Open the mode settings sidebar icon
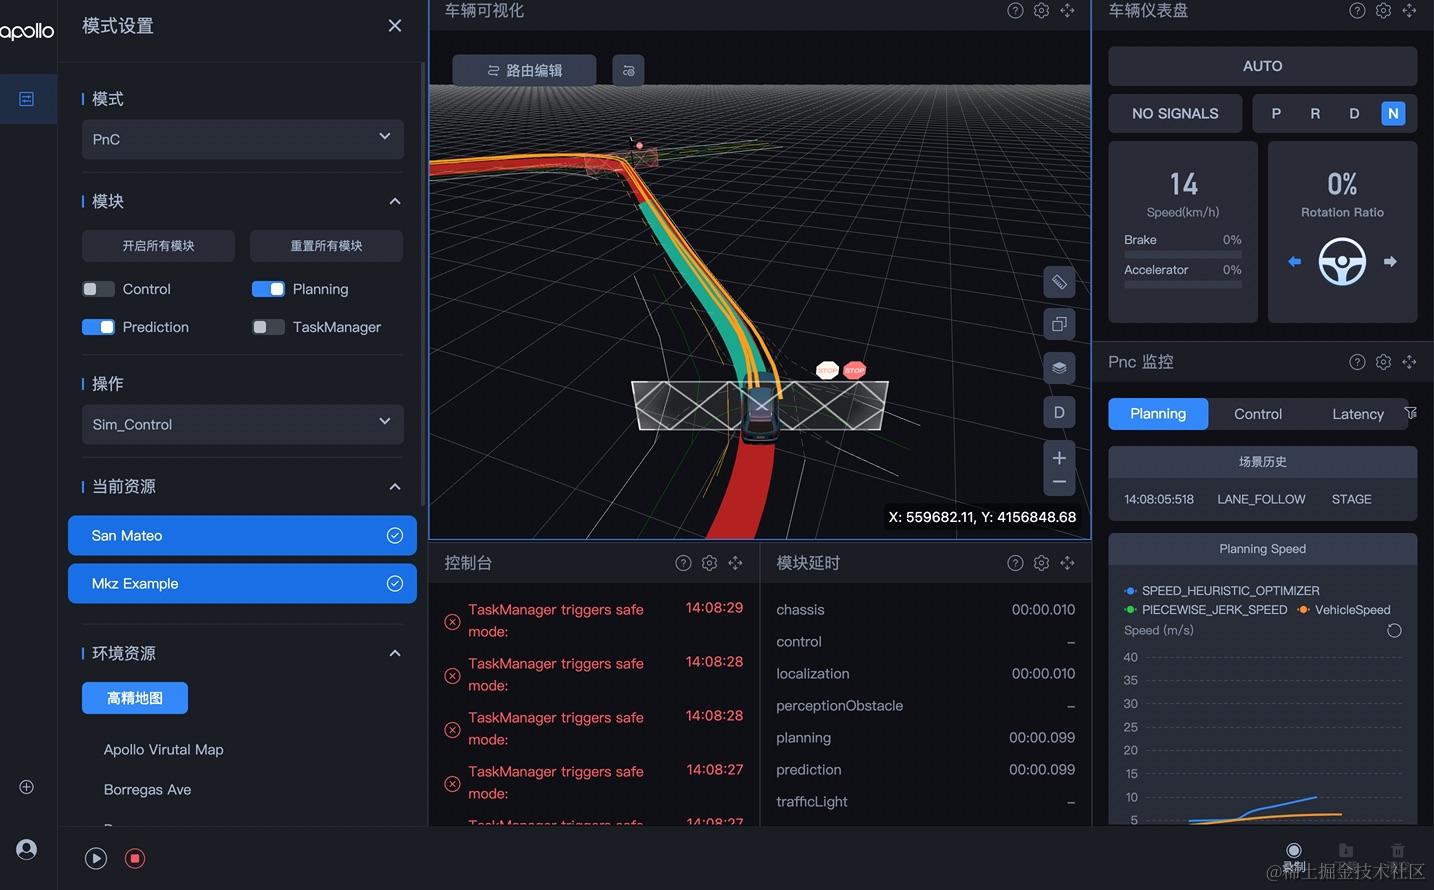Screen dimensions: 1434x890 (27, 99)
